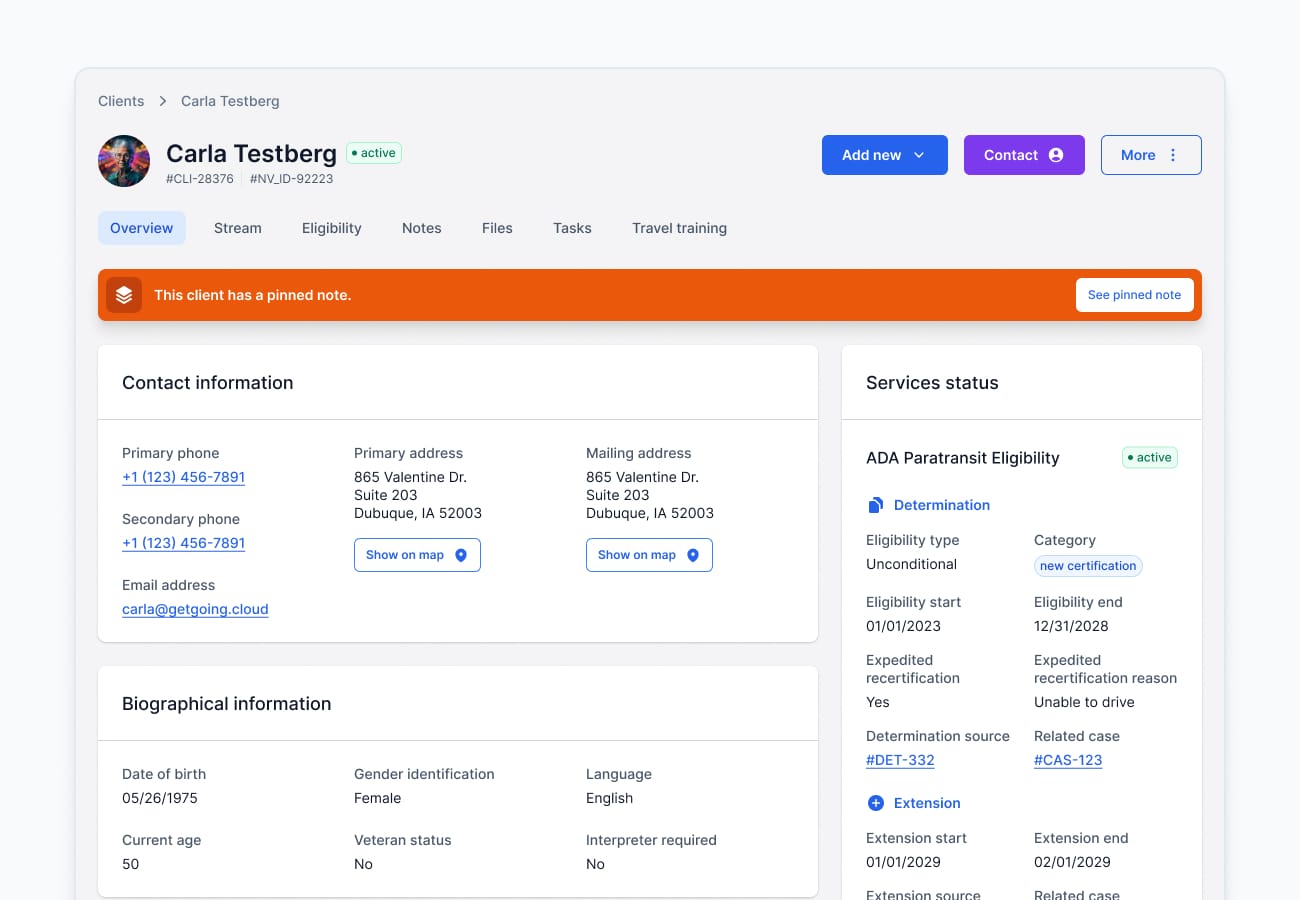
Task: Show mailing address on map
Action: (x=649, y=555)
